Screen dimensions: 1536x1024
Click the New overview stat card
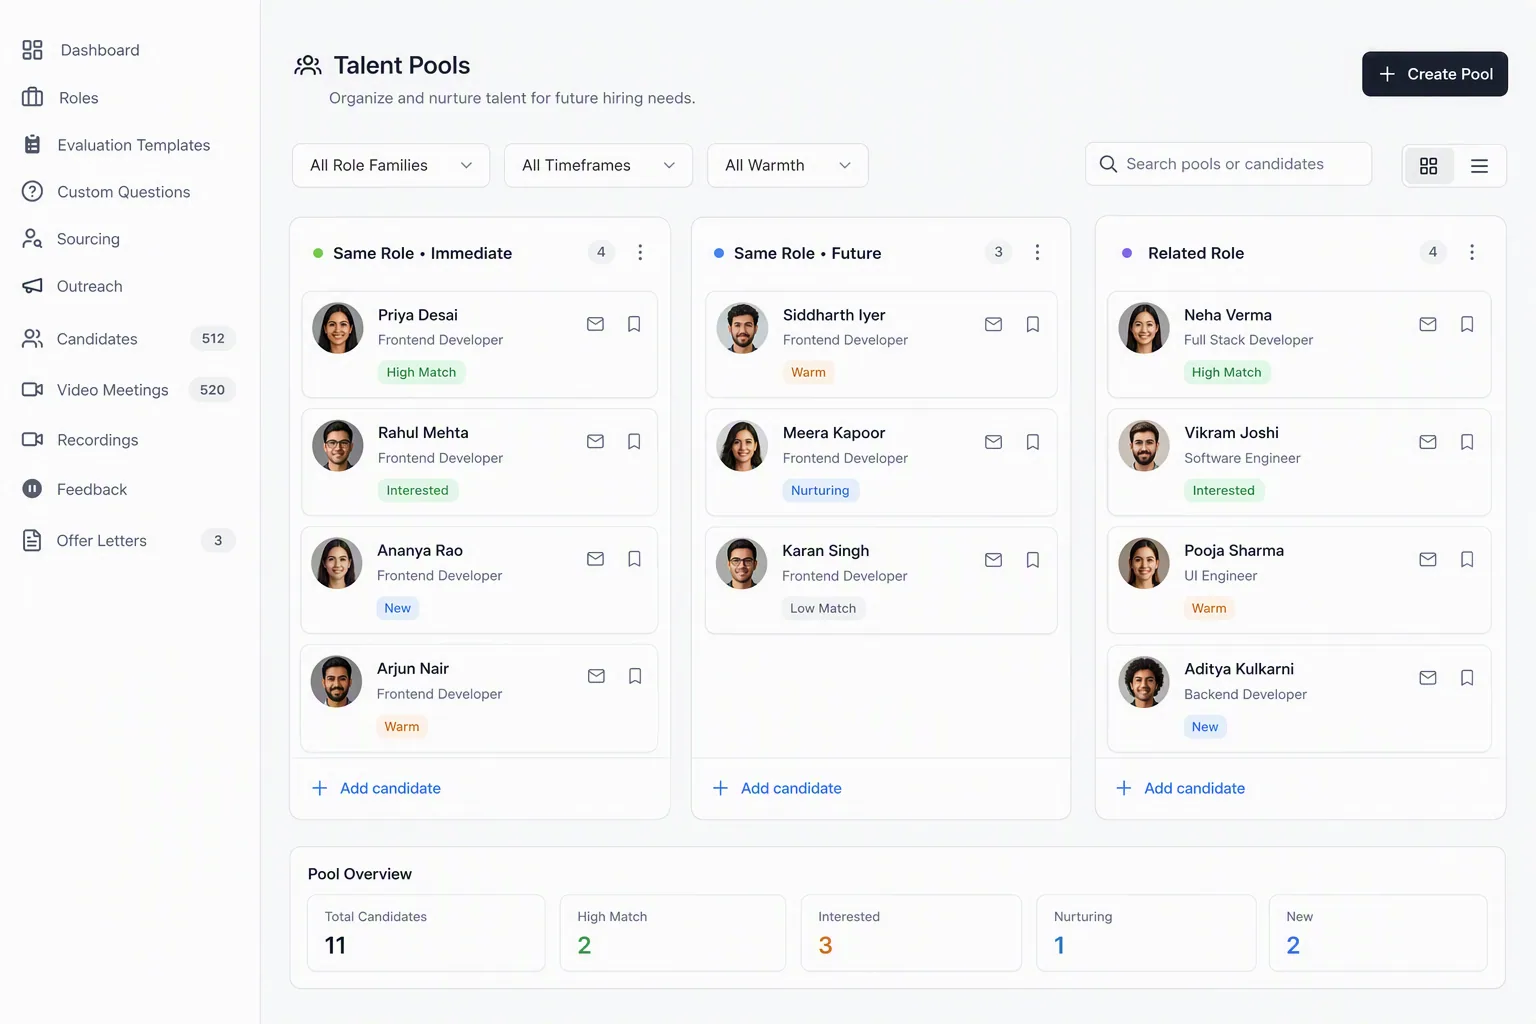(1378, 933)
